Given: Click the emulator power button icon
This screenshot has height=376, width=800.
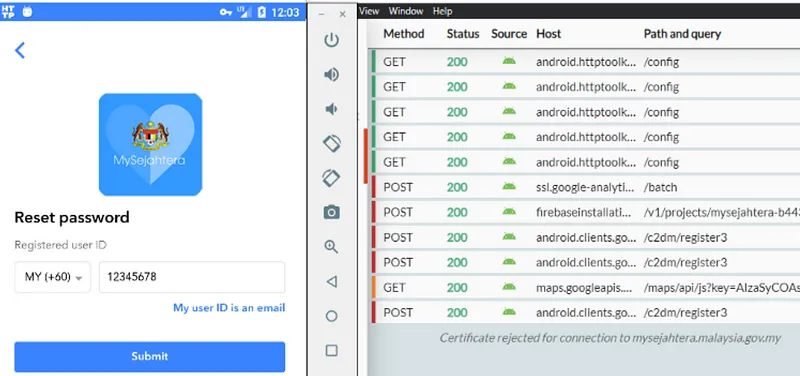Looking at the screenshot, I should 332,40.
